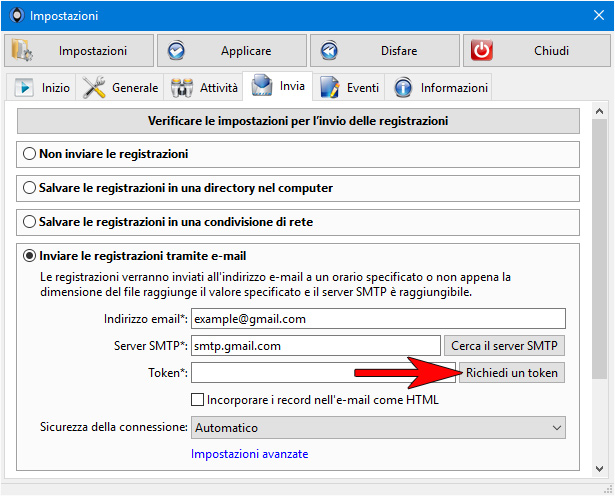
Task: Click the Disfare rewind icon
Action: point(329,51)
